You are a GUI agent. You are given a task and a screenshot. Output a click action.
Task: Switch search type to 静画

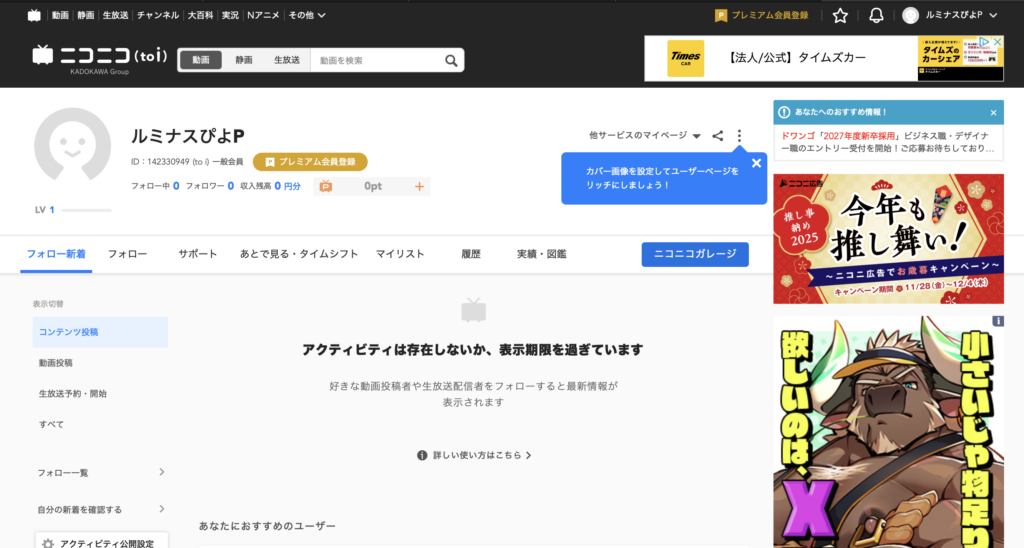click(244, 60)
